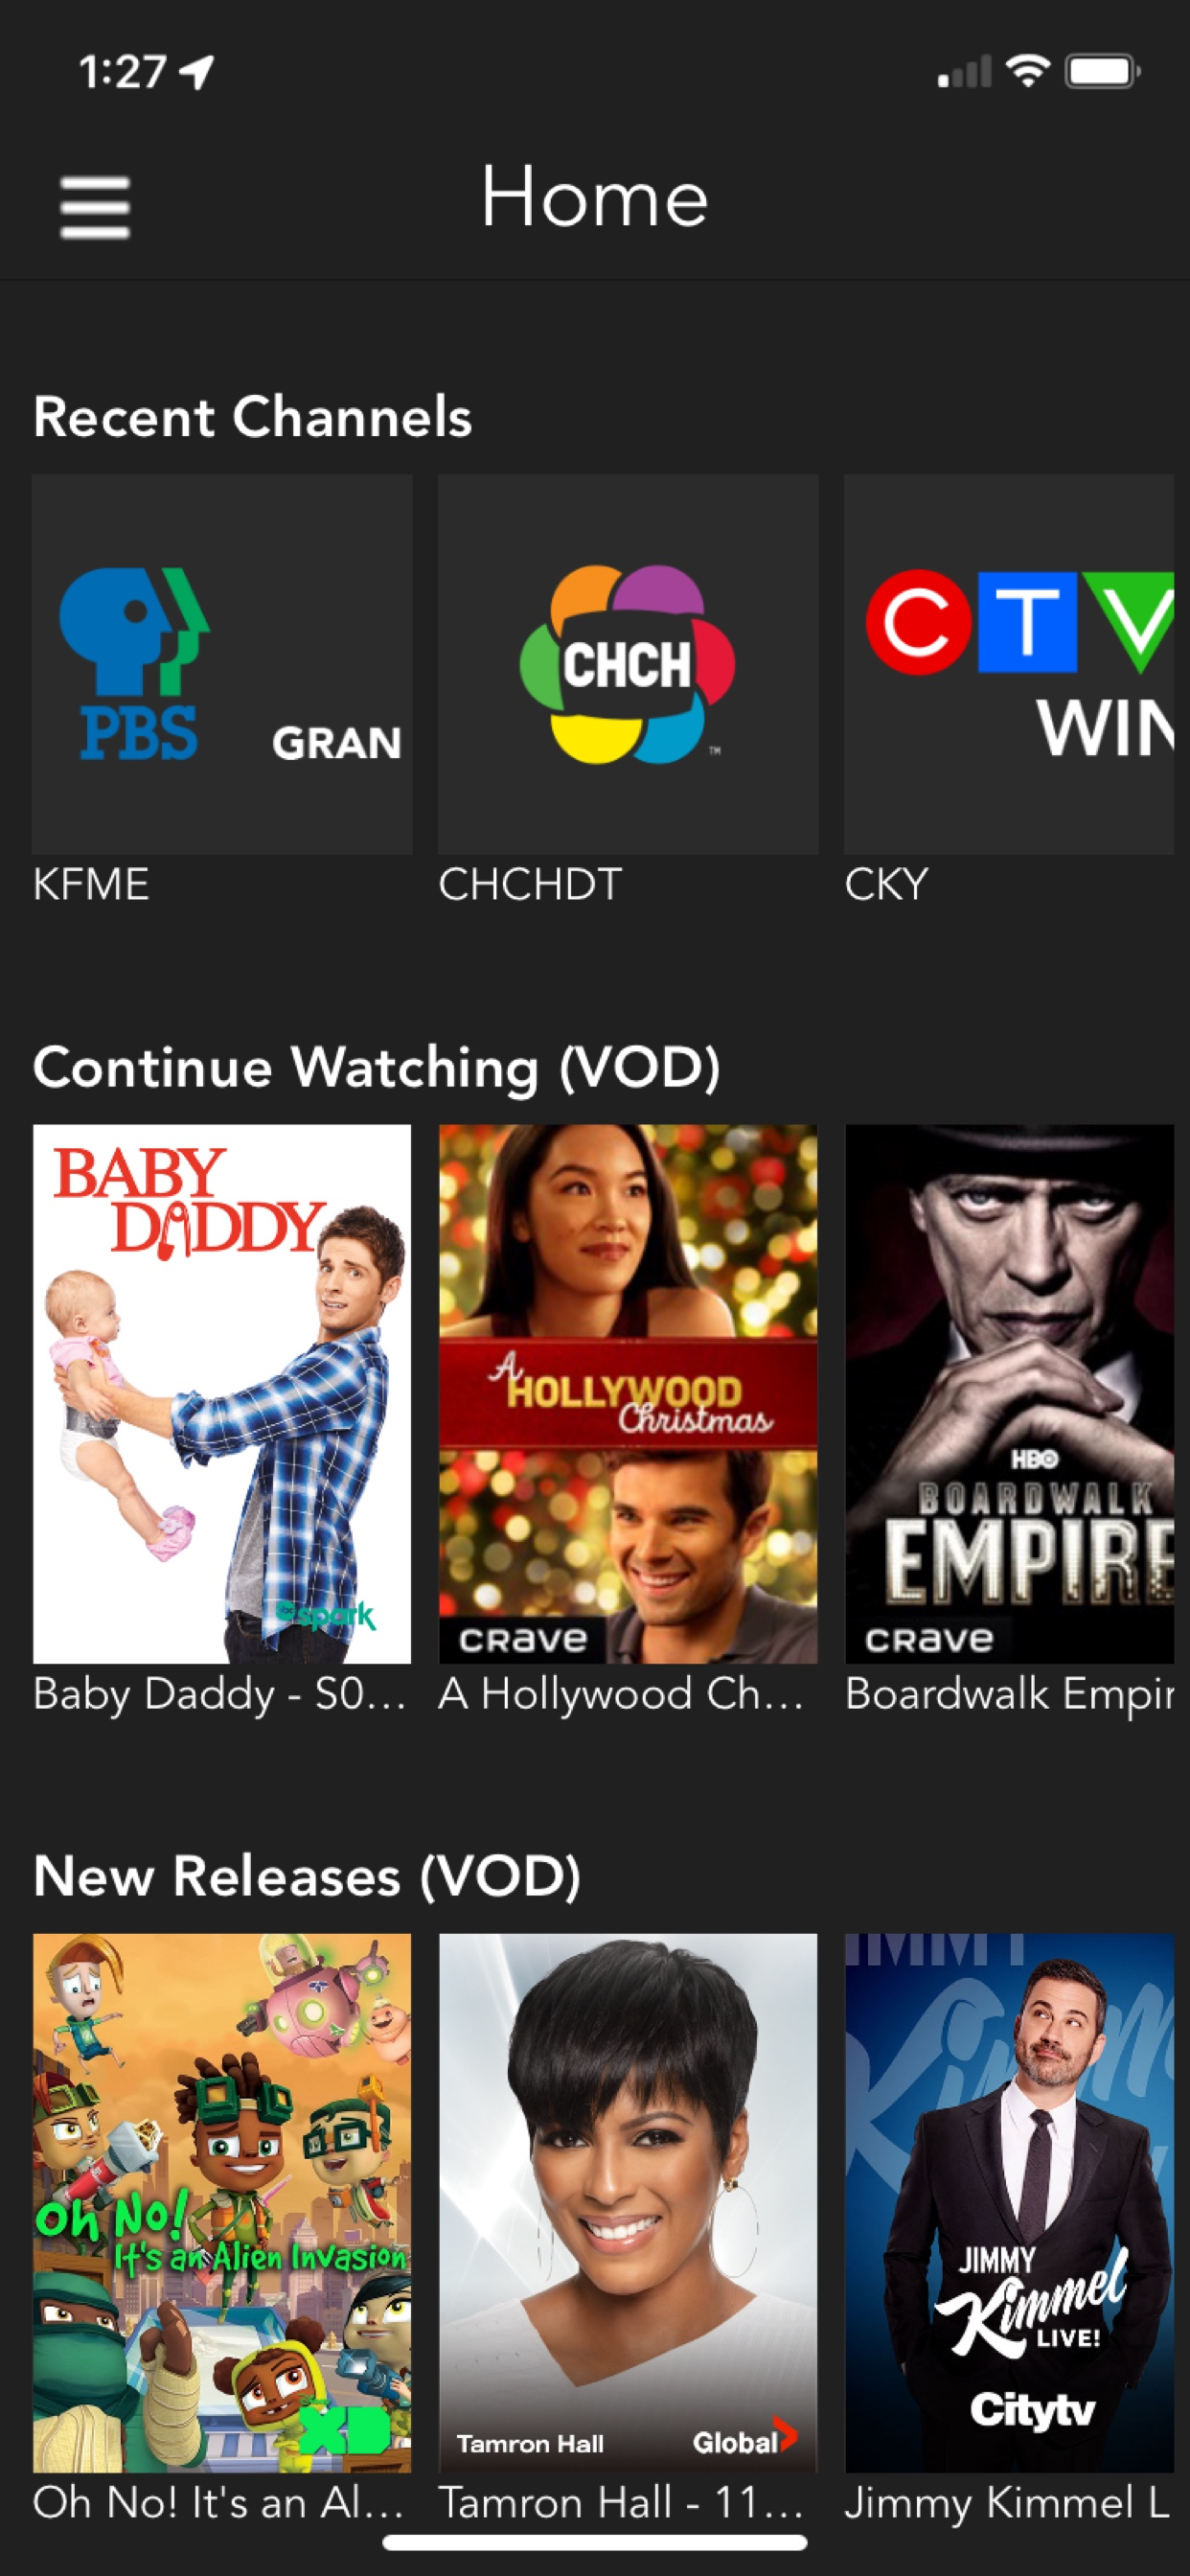The image size is (1190, 2576).
Task: Resume A Hollywood Christmas poster
Action: point(628,1394)
